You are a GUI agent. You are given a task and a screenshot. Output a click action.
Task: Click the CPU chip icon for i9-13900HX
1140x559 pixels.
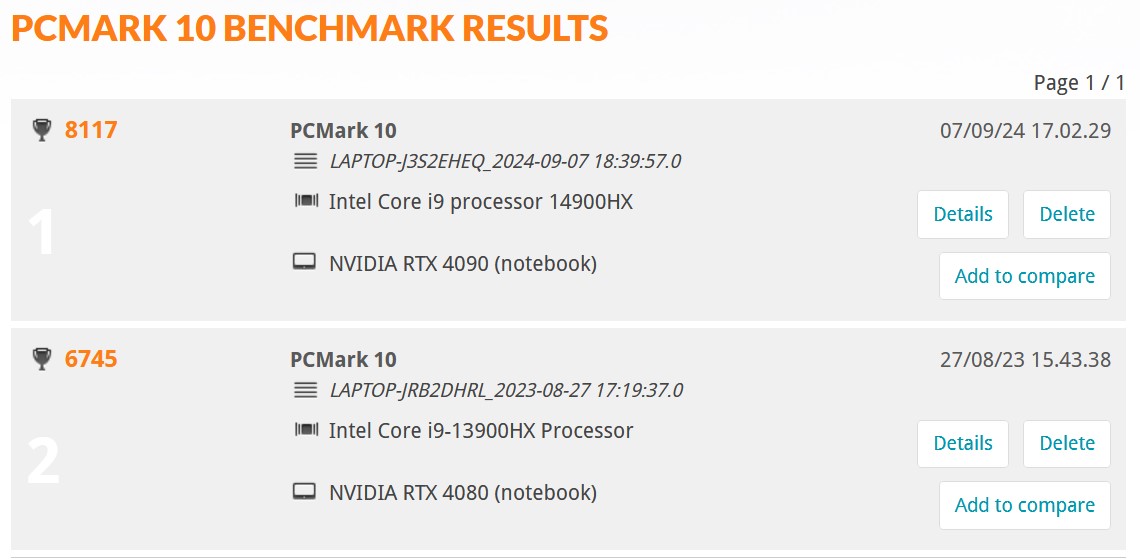click(306, 430)
